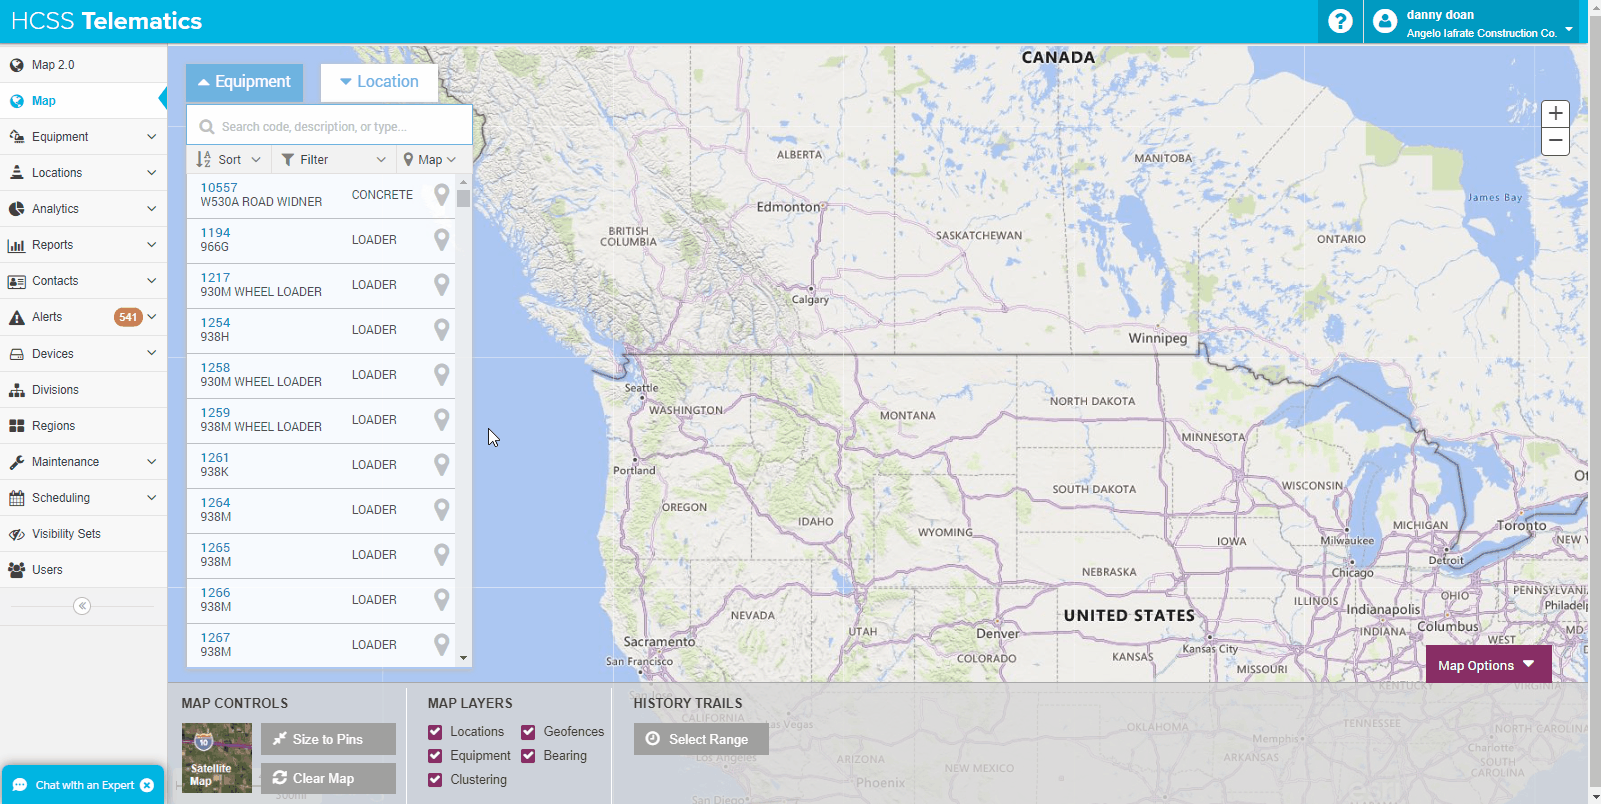Uncheck the Locations map layer
The image size is (1601, 804).
point(435,732)
